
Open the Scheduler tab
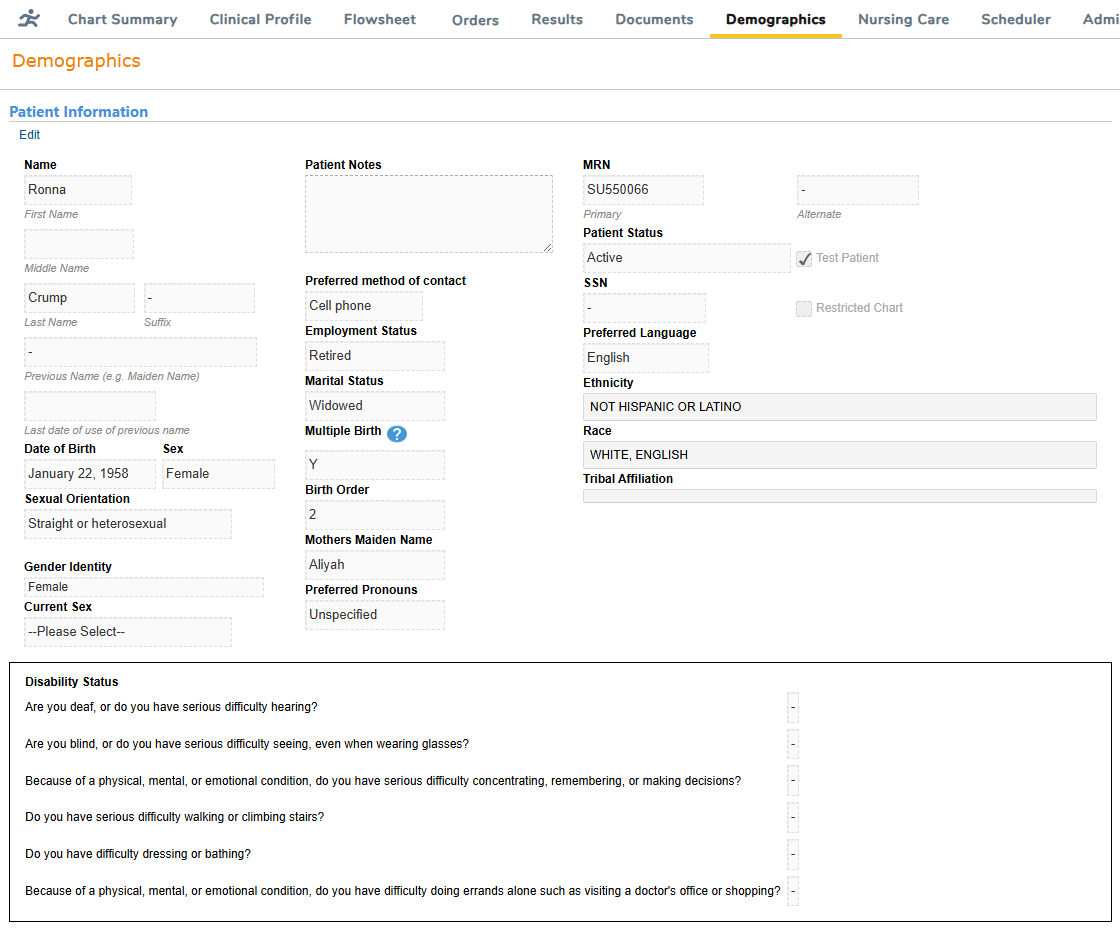[x=1016, y=19]
